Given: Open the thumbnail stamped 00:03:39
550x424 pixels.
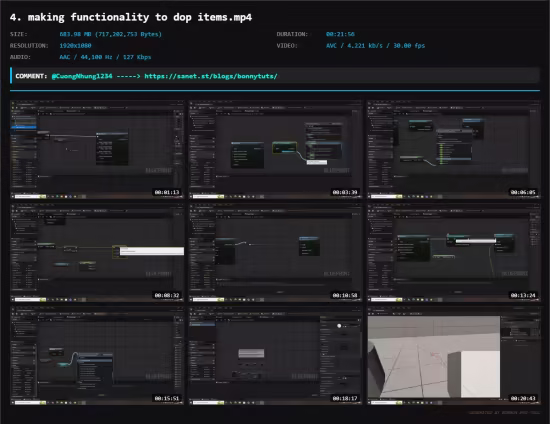Looking at the screenshot, I should tap(275, 150).
